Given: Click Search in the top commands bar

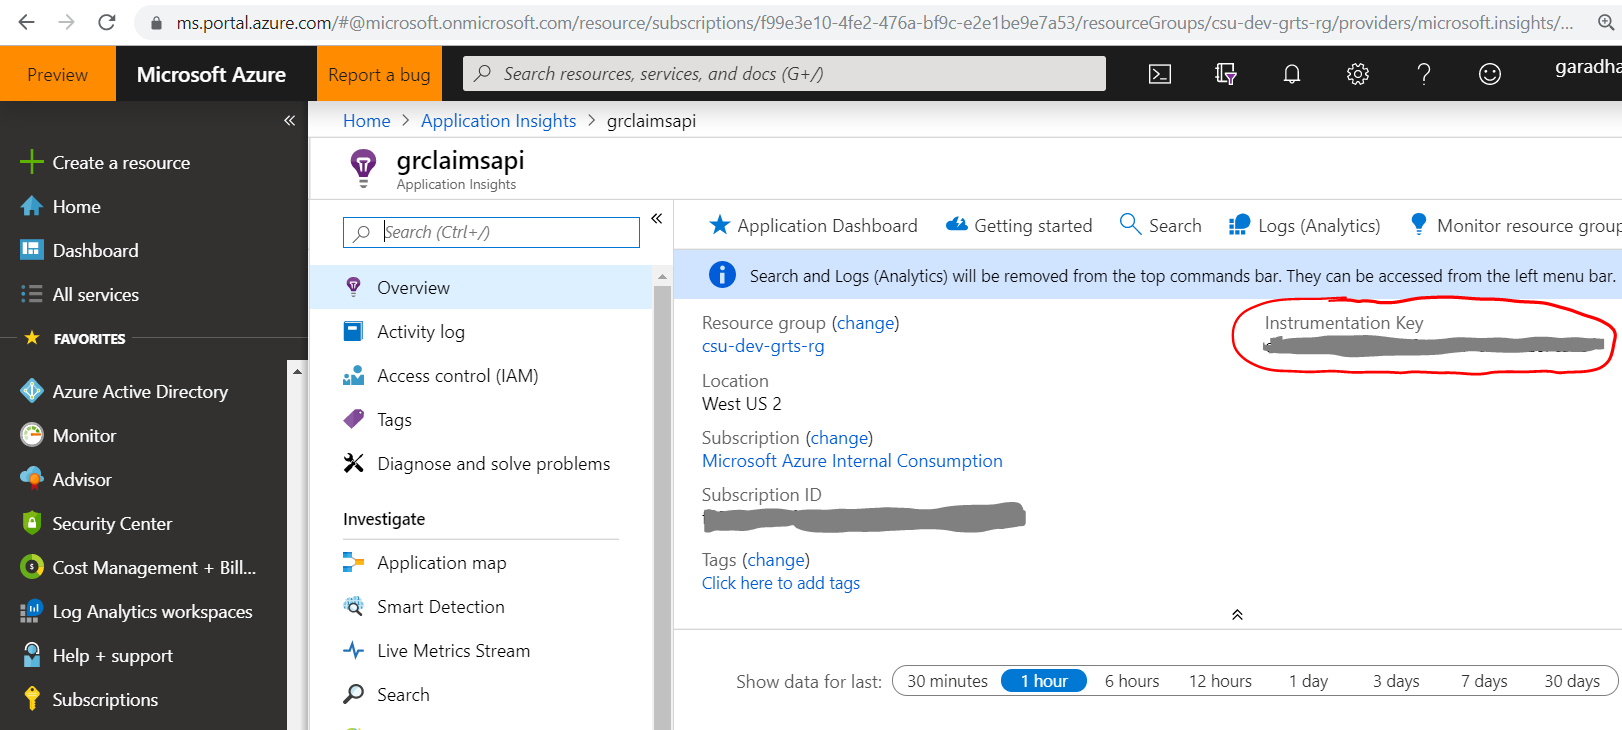Looking at the screenshot, I should click(1161, 226).
